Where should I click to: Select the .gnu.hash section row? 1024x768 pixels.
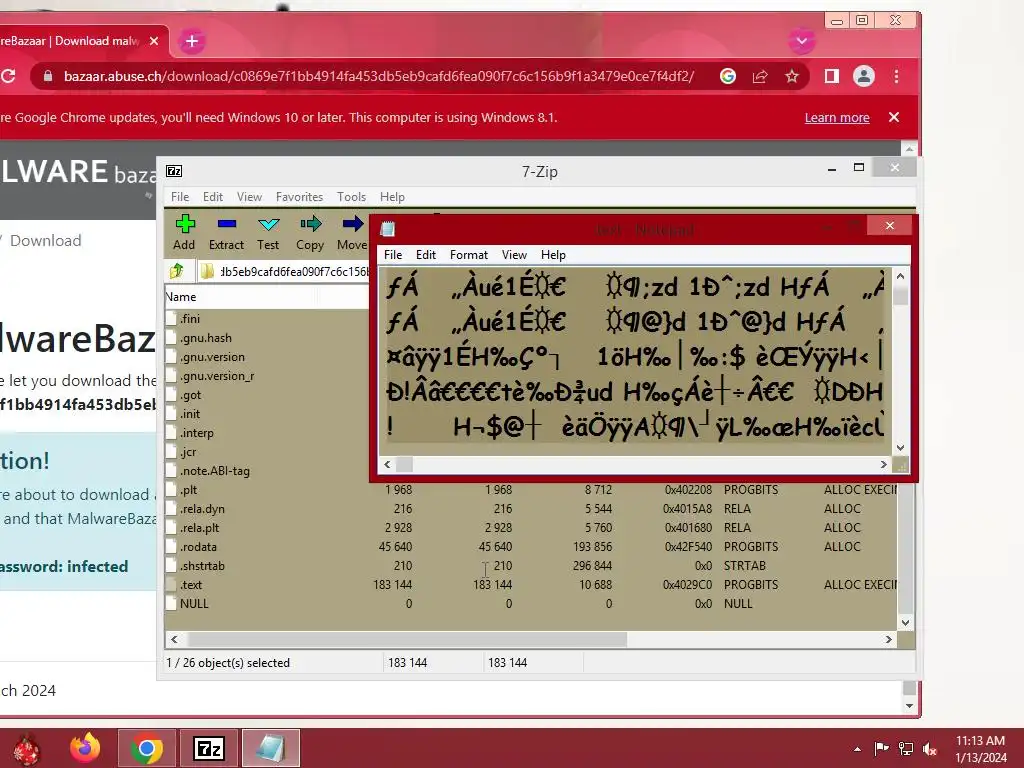[x=267, y=338]
